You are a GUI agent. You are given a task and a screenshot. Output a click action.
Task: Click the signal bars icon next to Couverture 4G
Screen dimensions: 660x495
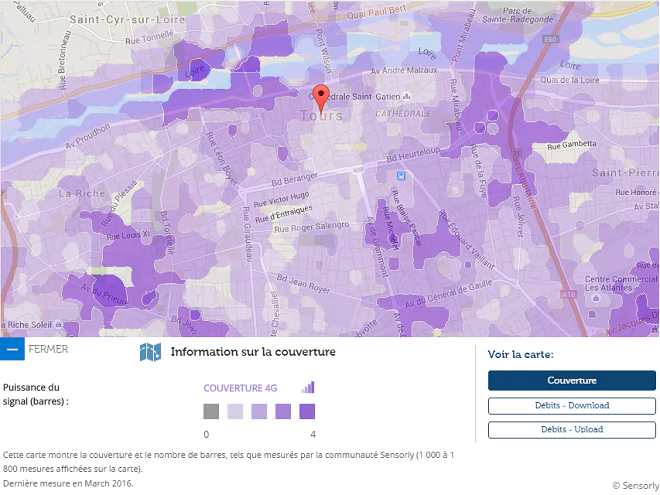click(308, 387)
